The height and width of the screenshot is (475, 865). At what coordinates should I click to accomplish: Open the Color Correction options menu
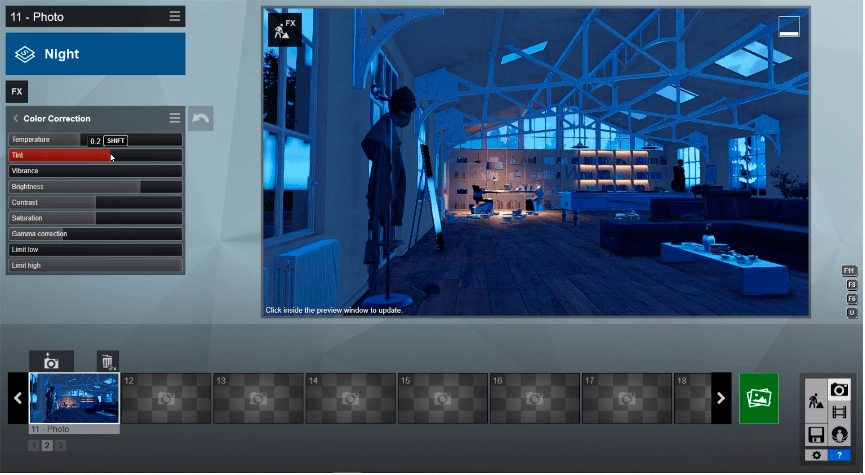tap(174, 118)
